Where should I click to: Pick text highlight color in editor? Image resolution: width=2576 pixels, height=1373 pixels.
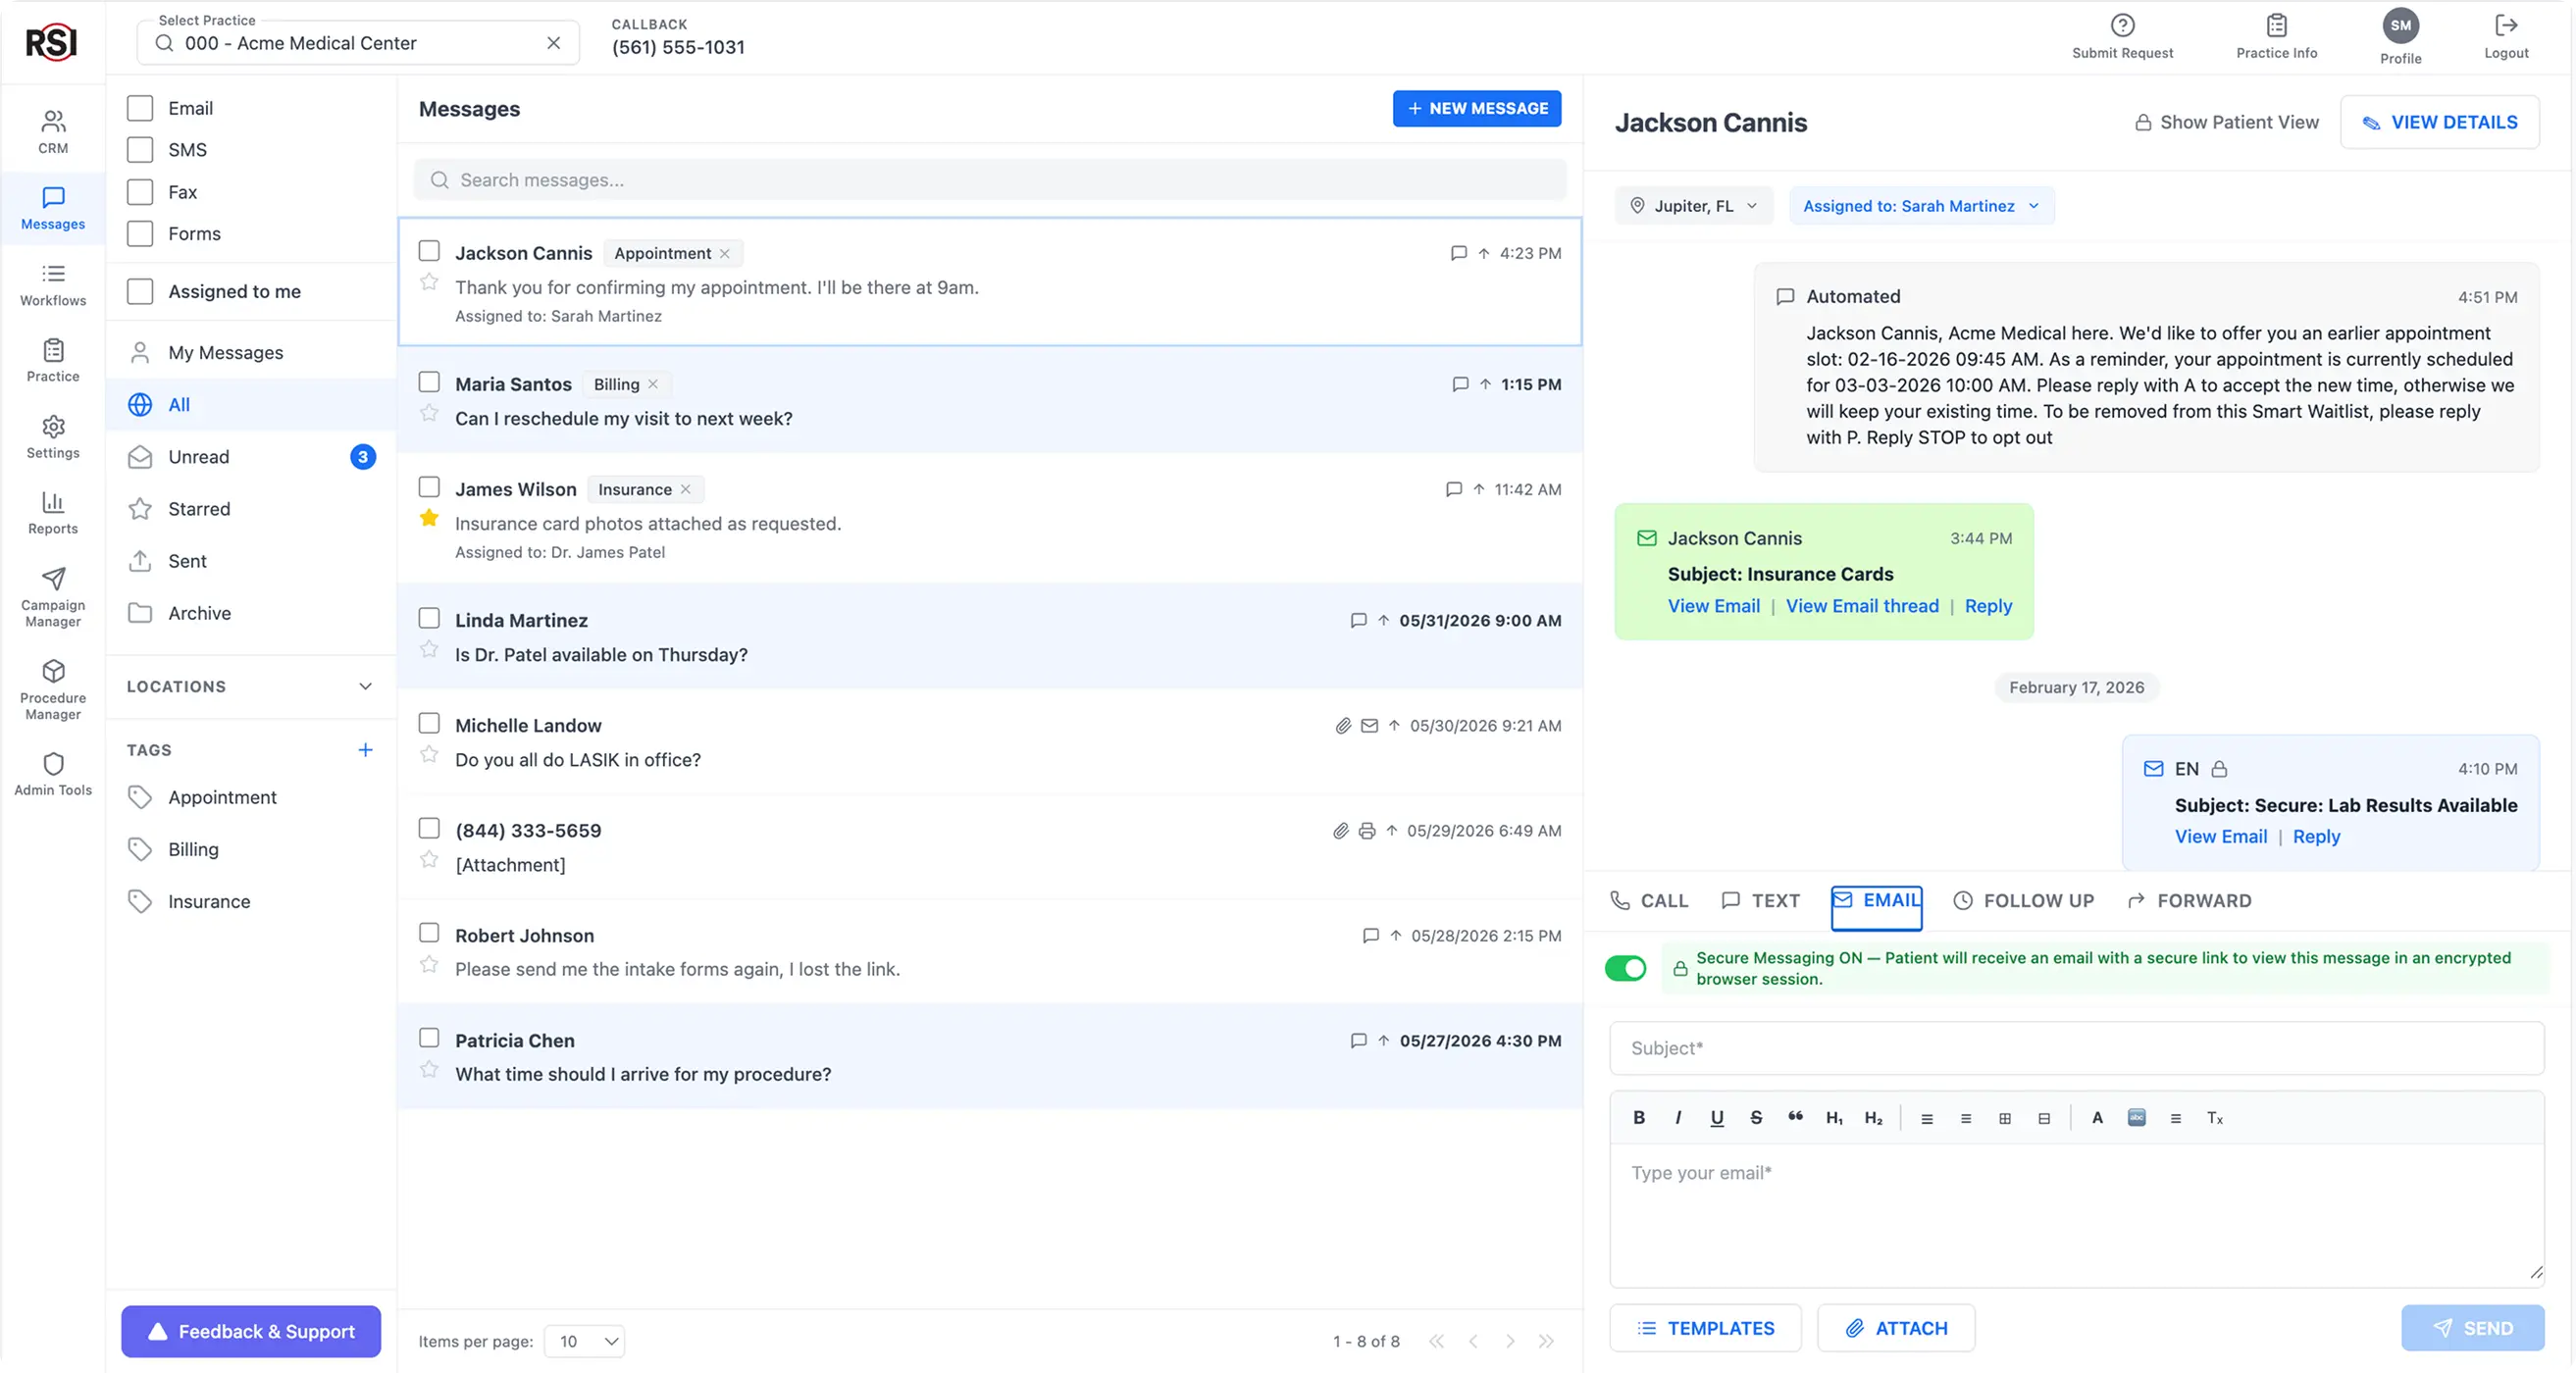2136,1118
